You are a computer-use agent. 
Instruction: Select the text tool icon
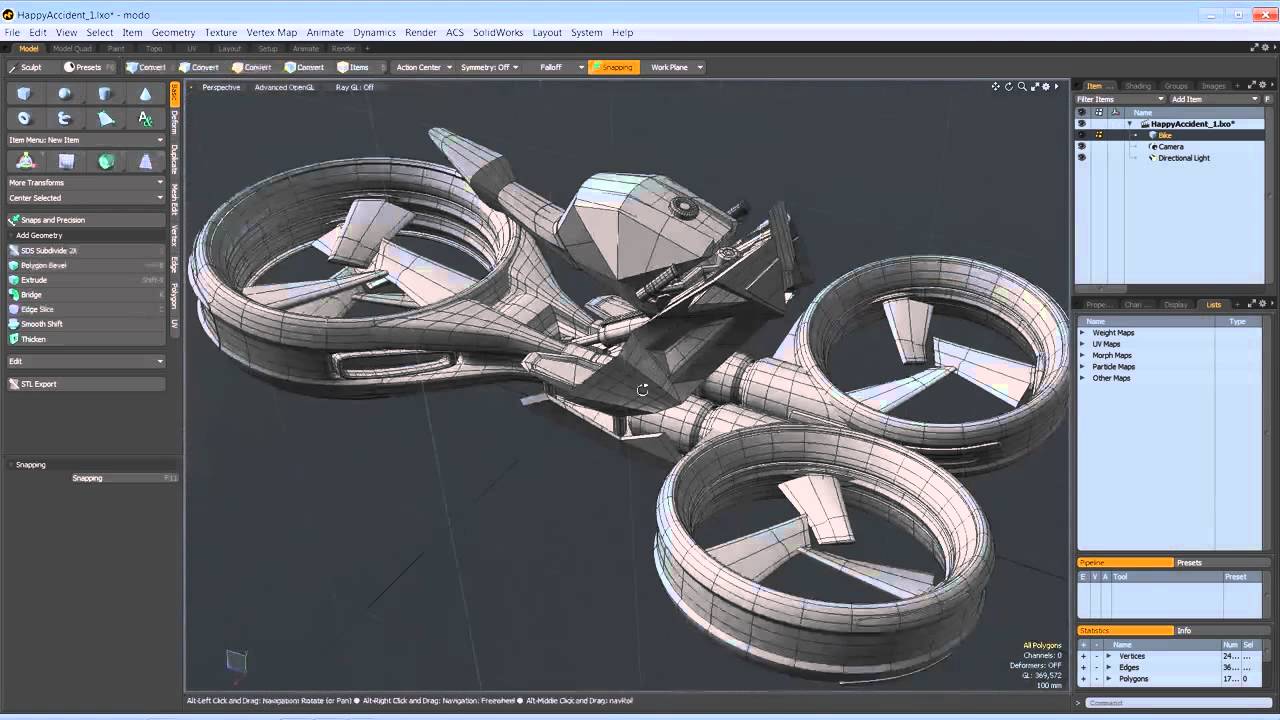pos(145,118)
